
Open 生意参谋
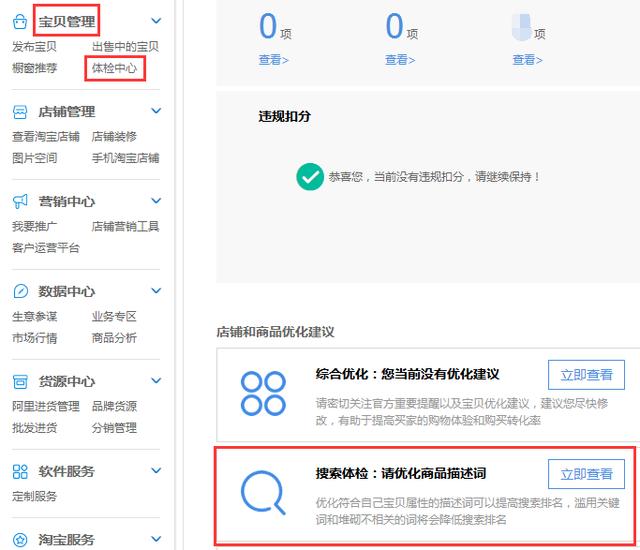pyautogui.click(x=35, y=316)
